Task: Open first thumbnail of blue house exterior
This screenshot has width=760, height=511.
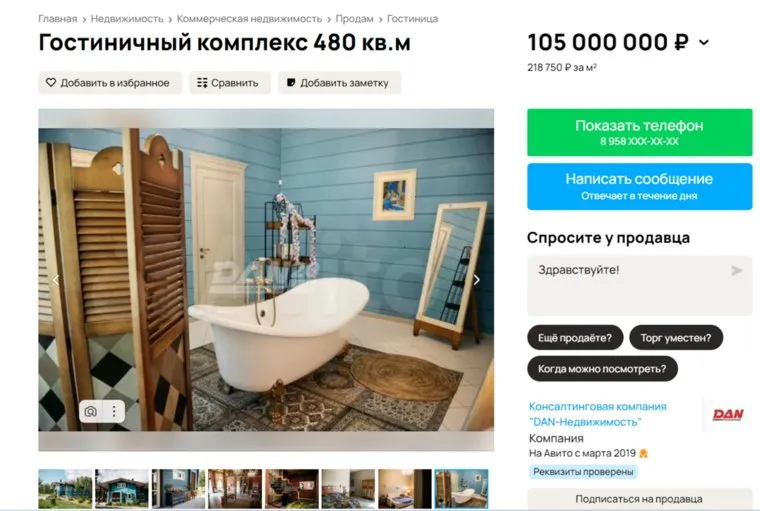Action: tap(65, 489)
